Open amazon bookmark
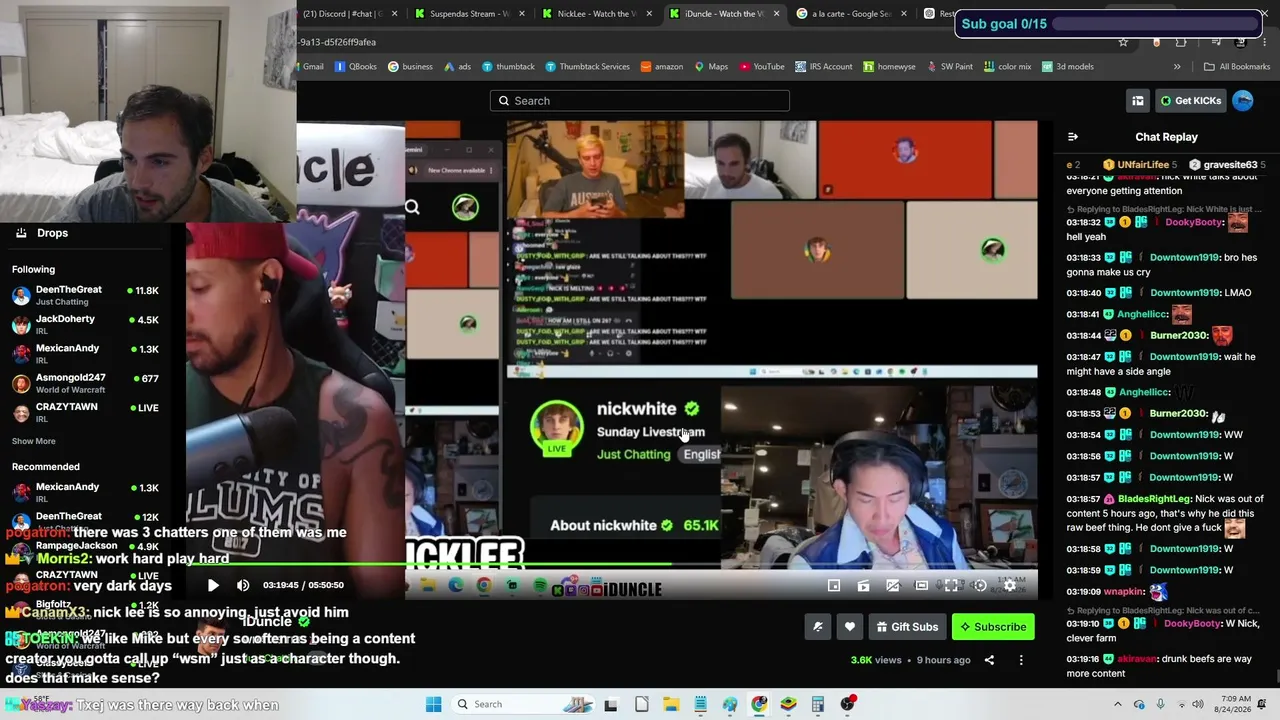1280x720 pixels. click(x=662, y=67)
